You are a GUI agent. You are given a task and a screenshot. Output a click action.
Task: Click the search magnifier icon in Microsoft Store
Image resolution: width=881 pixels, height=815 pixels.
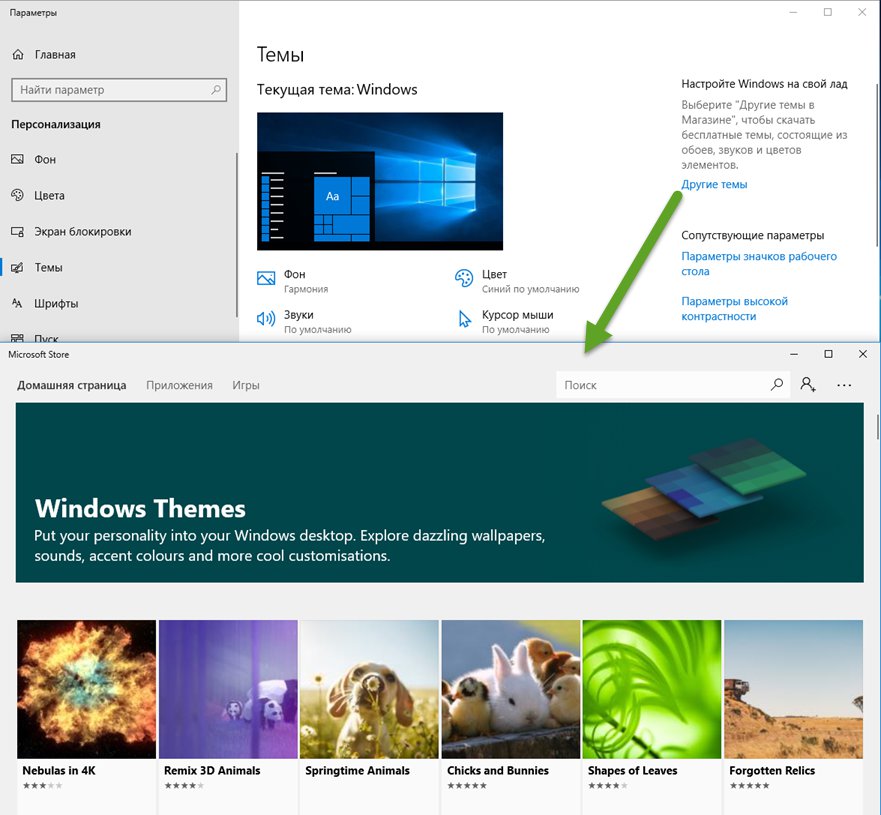[776, 385]
